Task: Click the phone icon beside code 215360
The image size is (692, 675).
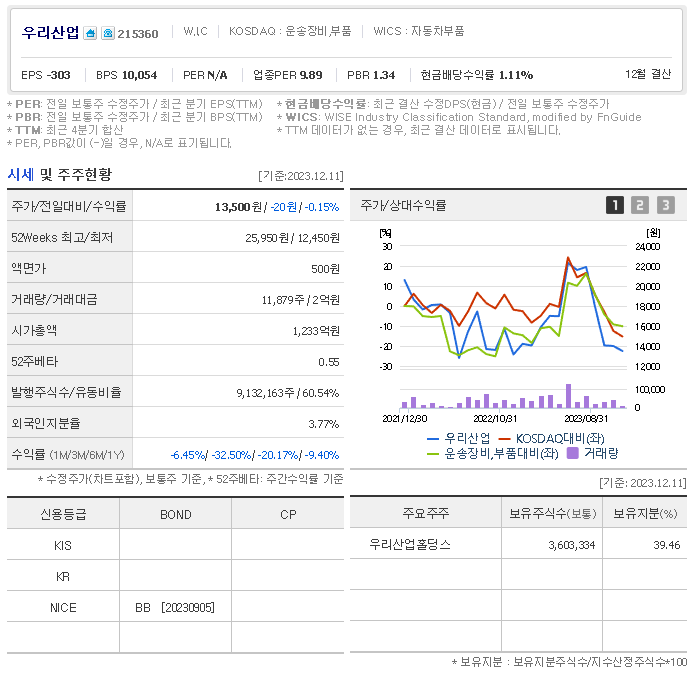Action: pos(108,33)
